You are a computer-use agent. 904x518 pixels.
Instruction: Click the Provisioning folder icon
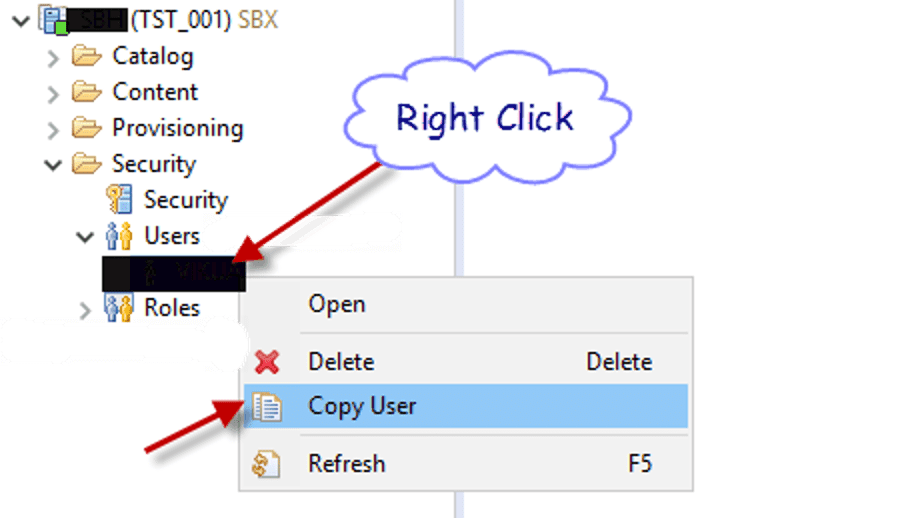pos(87,128)
